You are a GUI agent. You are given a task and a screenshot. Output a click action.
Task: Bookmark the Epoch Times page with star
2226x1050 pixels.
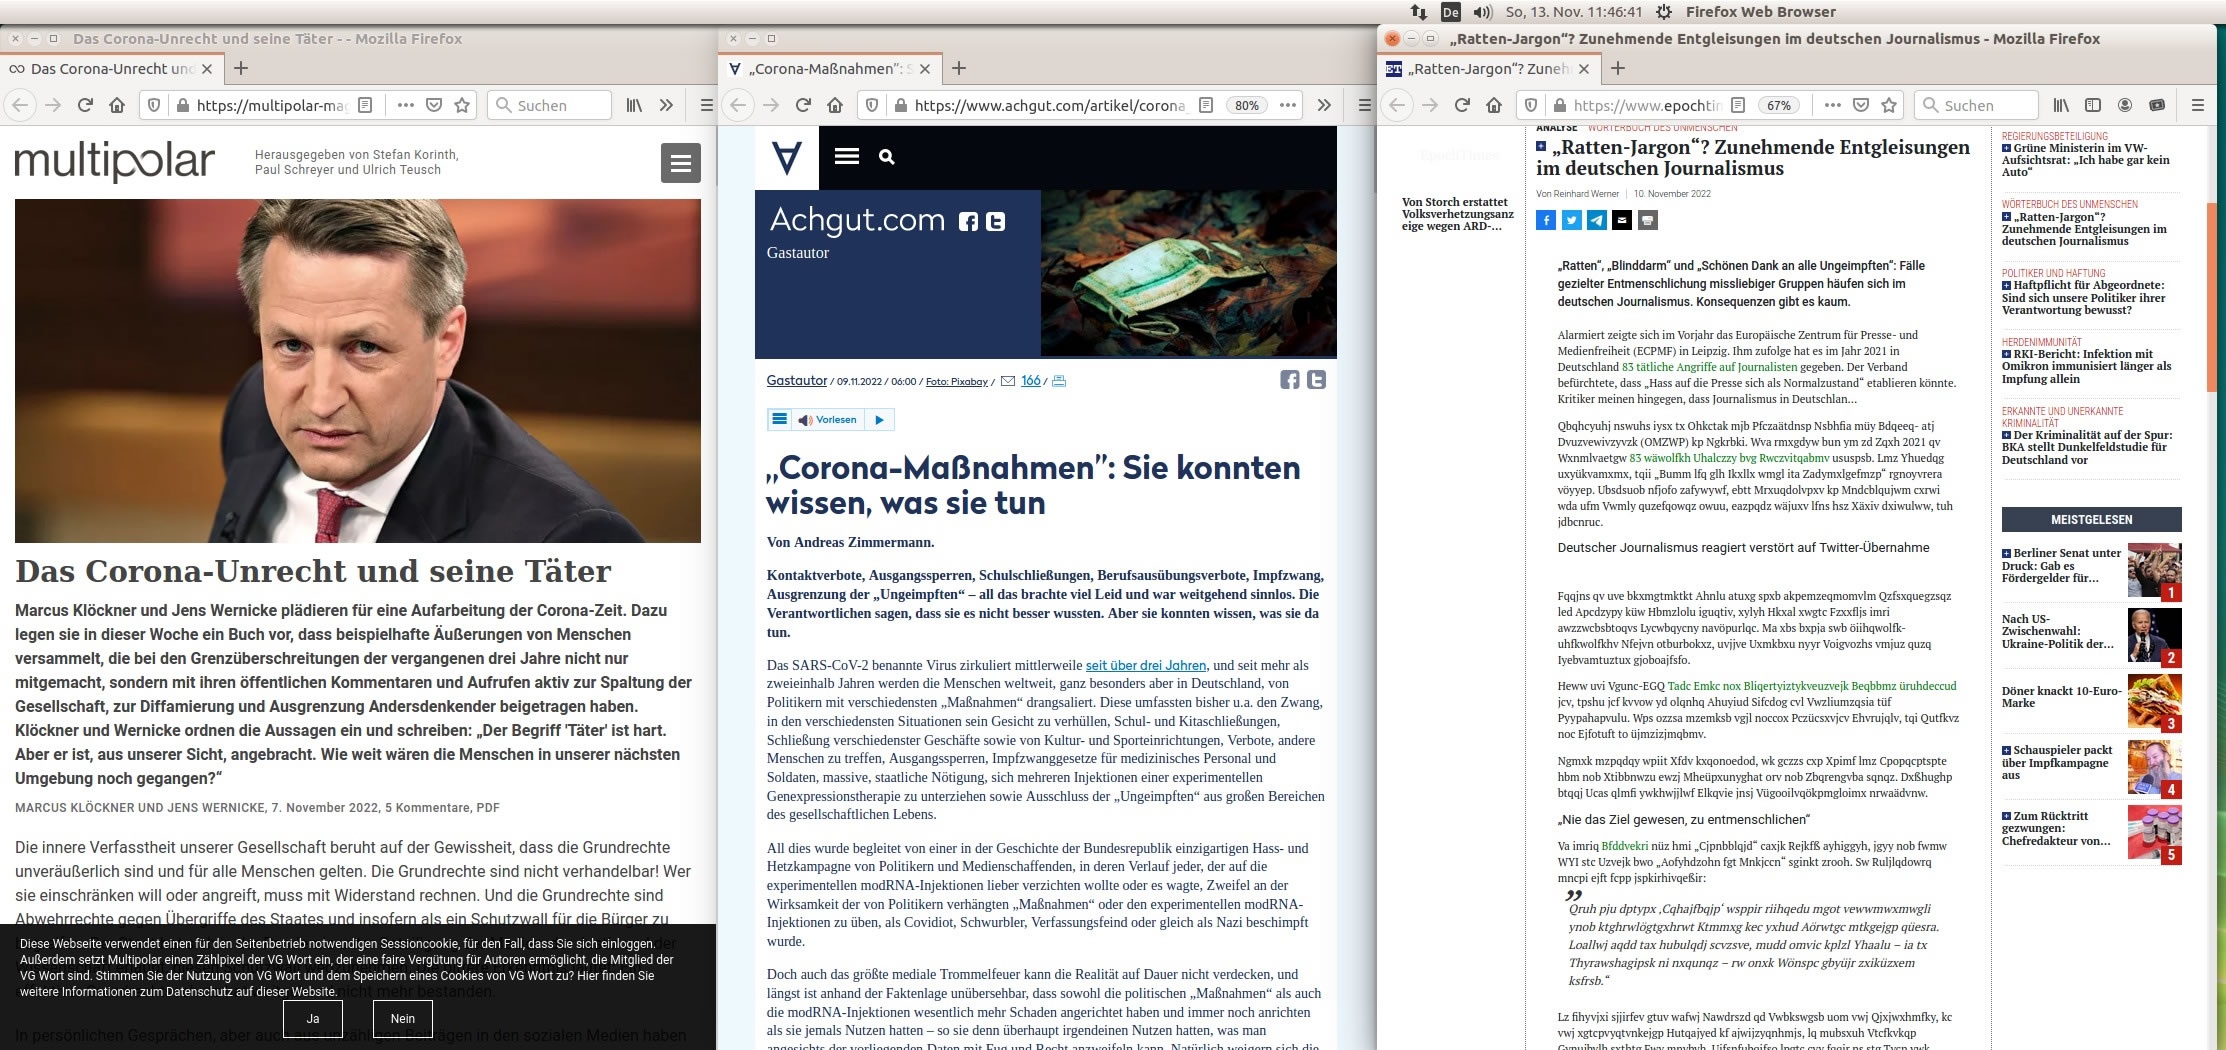pos(1889,105)
